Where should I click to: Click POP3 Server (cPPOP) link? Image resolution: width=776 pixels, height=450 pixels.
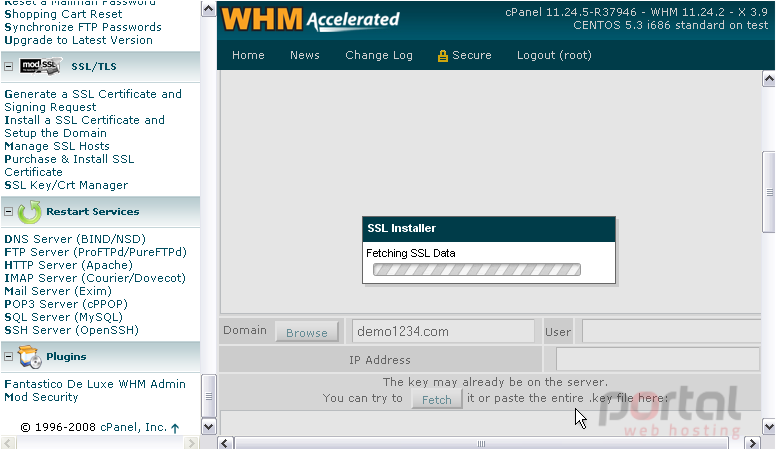pos(66,304)
